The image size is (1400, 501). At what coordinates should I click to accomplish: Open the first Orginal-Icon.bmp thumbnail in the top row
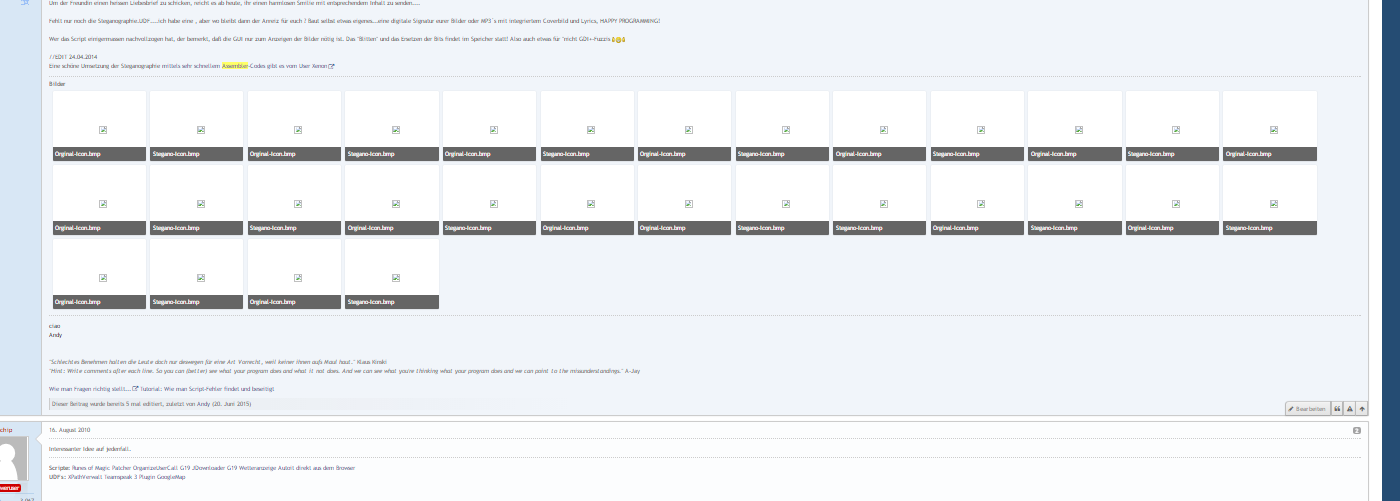[x=100, y=125]
